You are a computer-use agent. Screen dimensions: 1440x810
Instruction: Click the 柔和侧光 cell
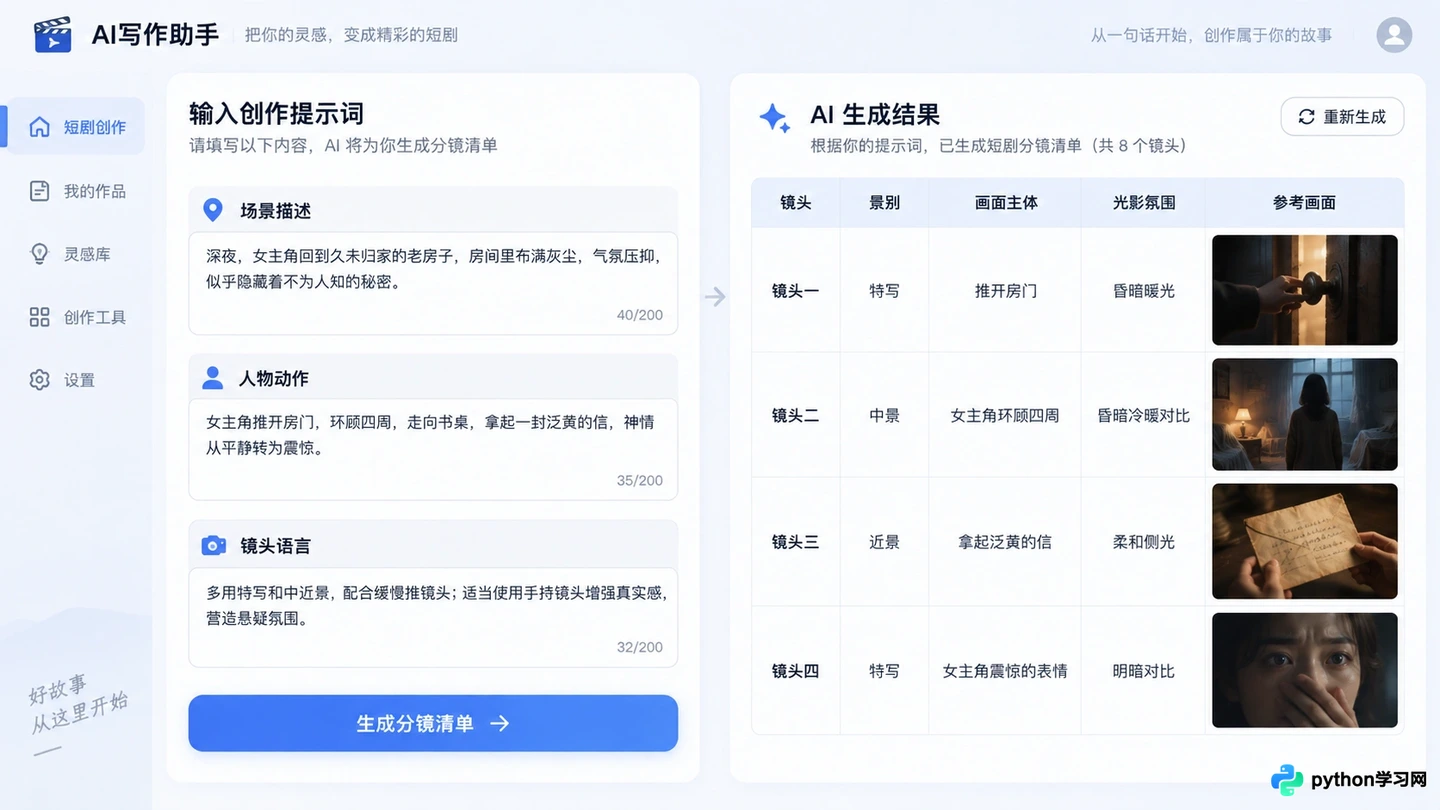(1143, 542)
